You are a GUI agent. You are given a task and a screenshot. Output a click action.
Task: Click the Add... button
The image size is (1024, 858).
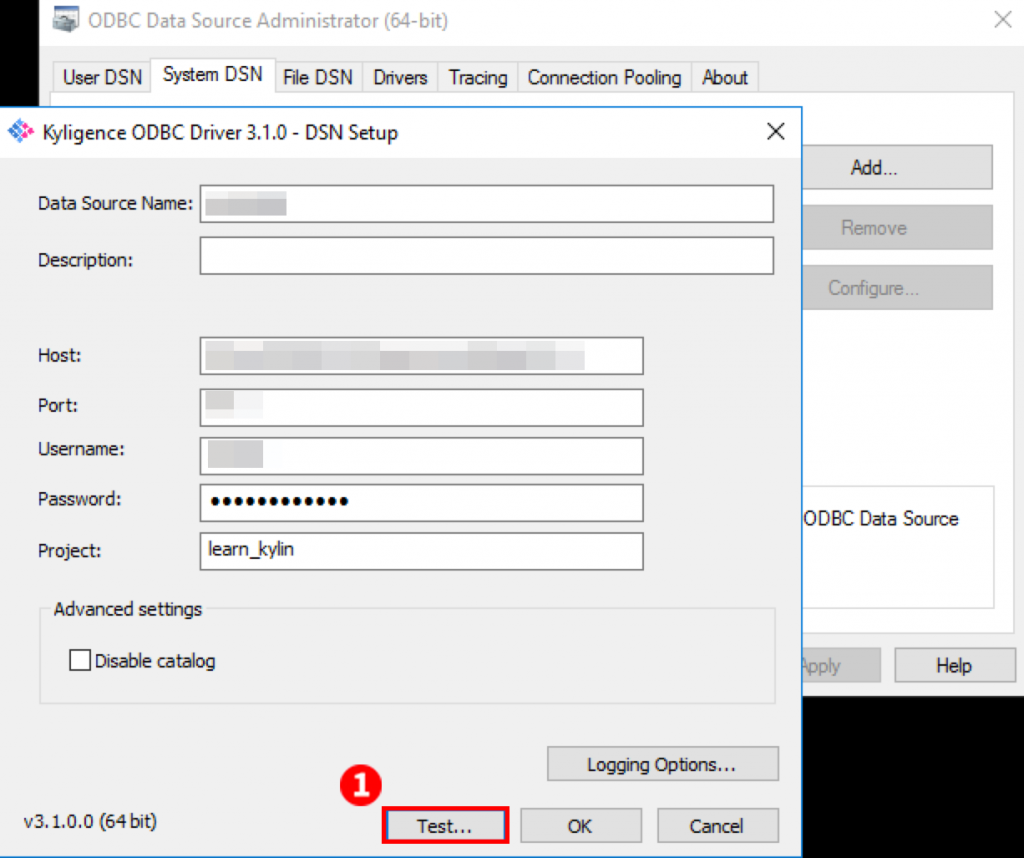click(873, 168)
